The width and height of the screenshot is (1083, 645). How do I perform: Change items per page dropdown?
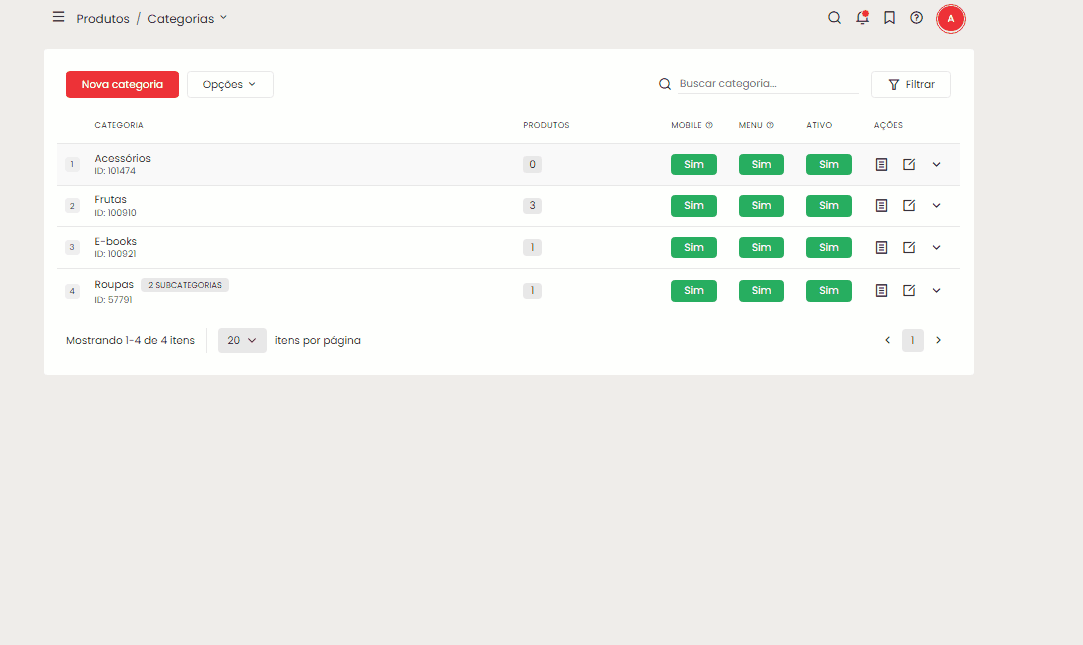click(242, 341)
